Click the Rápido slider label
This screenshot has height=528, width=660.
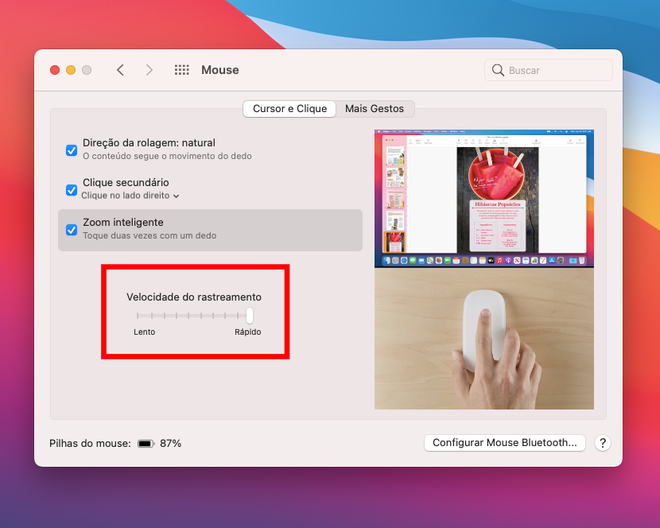(x=248, y=332)
